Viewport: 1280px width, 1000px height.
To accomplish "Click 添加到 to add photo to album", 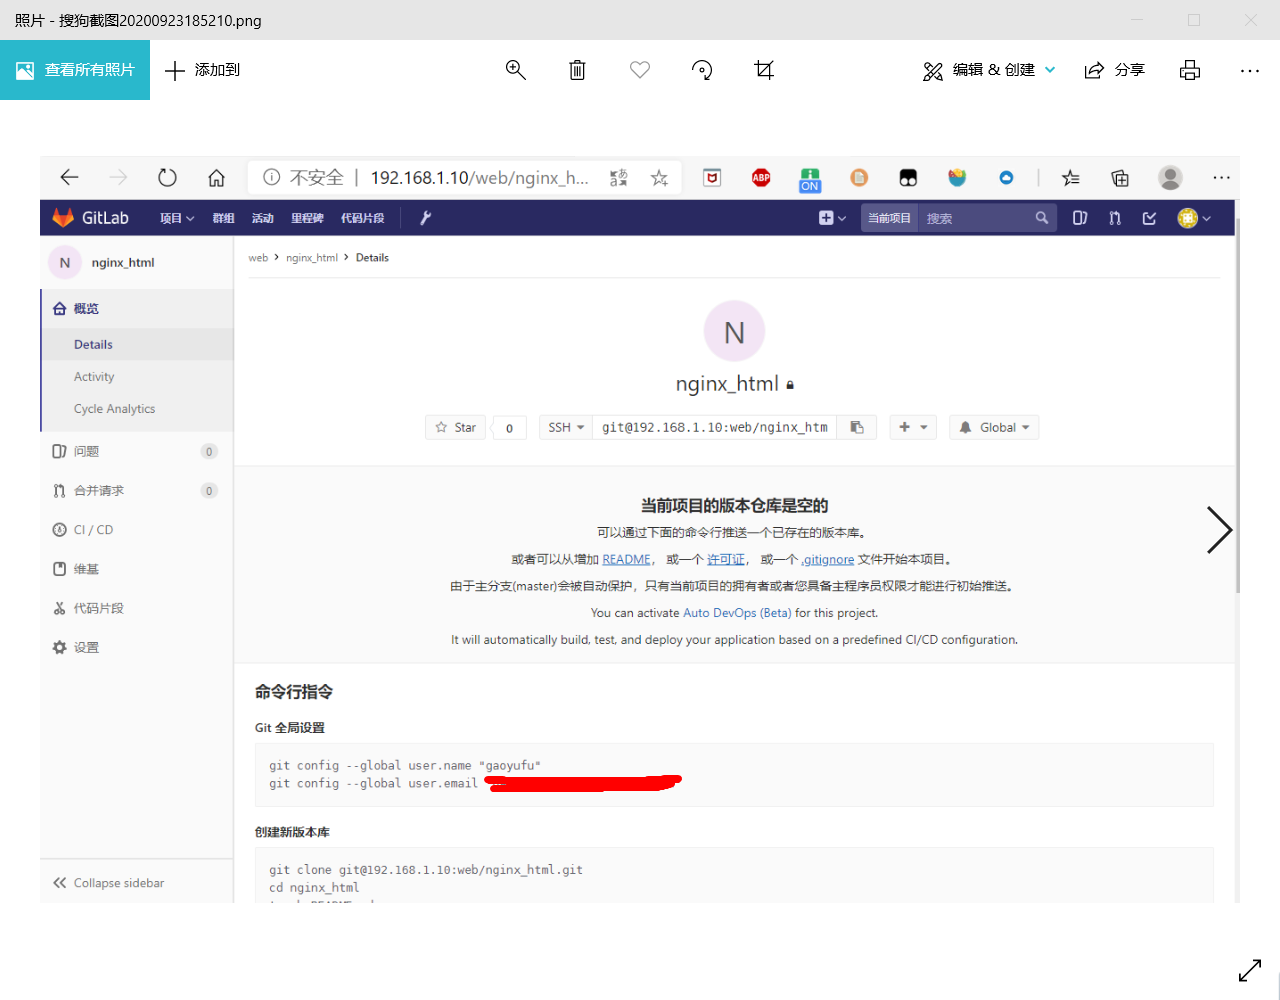I will coord(202,70).
